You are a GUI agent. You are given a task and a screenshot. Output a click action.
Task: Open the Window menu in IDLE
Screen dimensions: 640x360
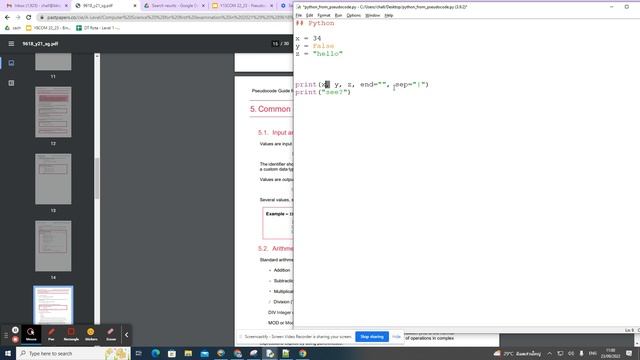372,16
